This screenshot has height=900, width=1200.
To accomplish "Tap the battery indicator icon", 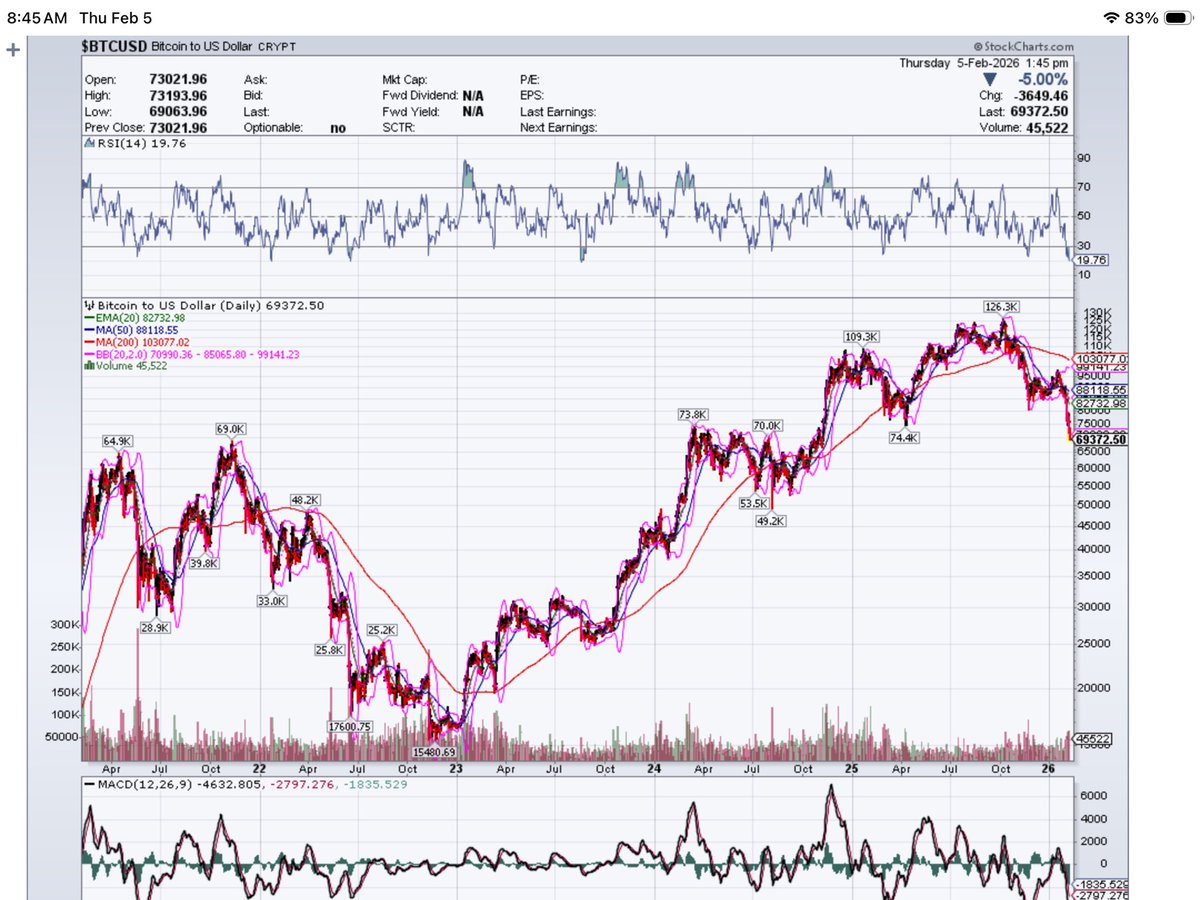I will (1179, 18).
